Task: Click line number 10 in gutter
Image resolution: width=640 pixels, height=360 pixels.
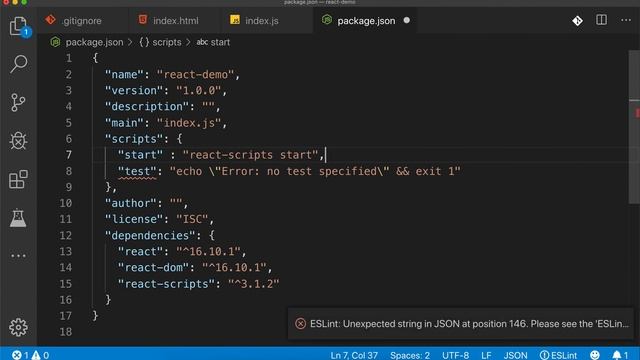Action: coord(65,203)
